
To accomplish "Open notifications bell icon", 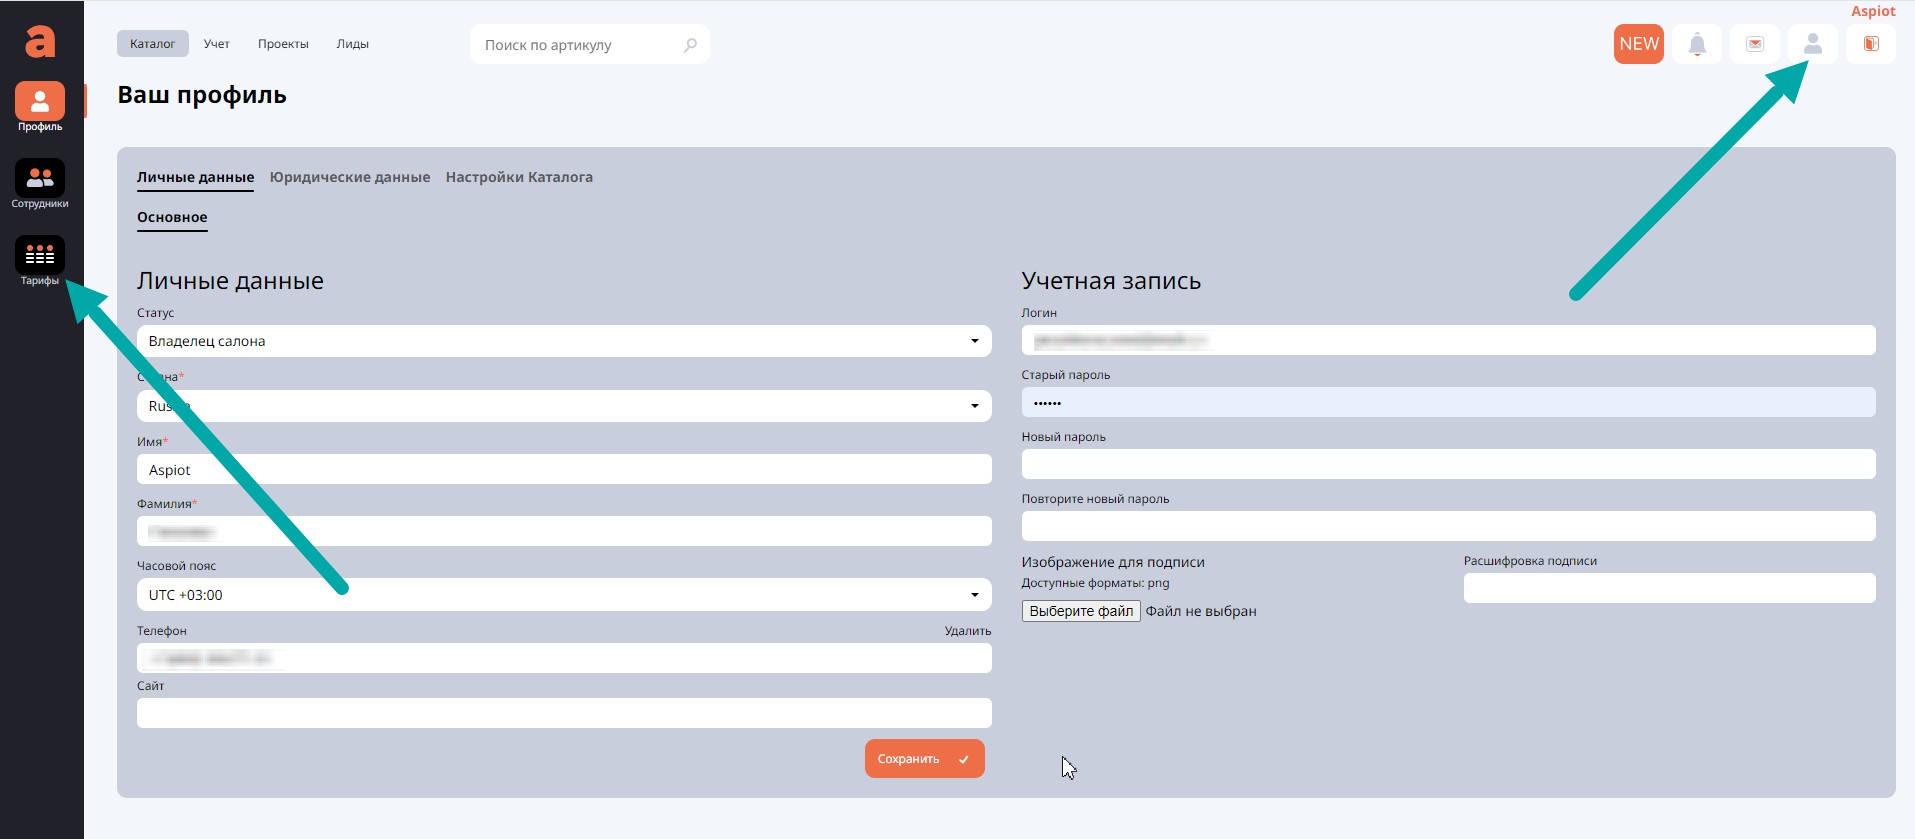I will click(x=1697, y=44).
